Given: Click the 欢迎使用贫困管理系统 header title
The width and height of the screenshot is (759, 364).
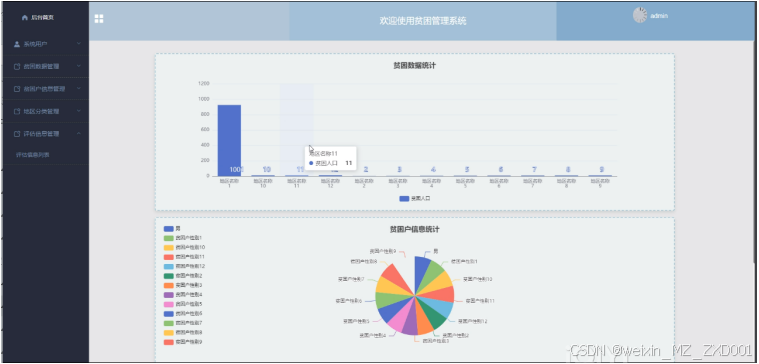Looking at the screenshot, I should [423, 21].
